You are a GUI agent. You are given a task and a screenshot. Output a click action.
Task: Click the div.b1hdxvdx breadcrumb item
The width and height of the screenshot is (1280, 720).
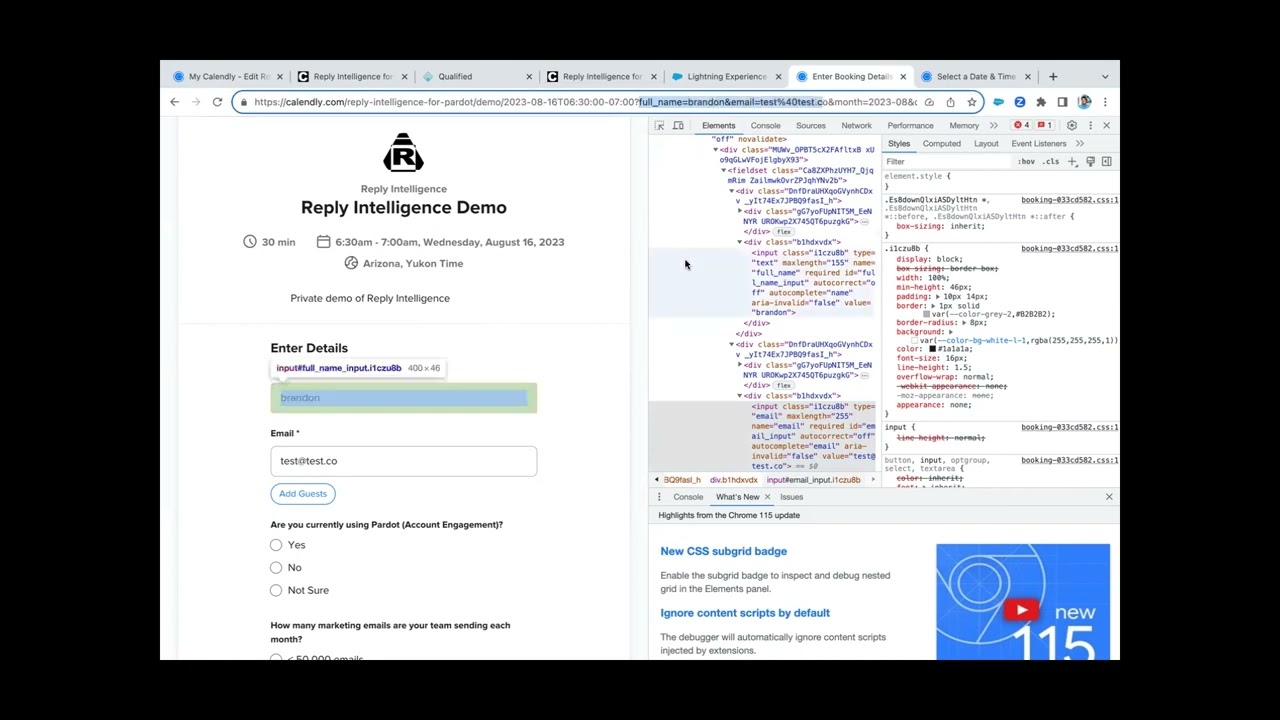[734, 480]
